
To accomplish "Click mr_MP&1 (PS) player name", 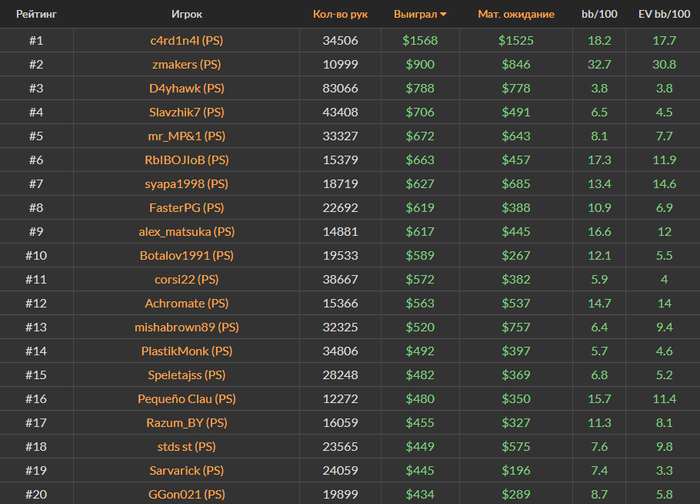I will coord(187,136).
